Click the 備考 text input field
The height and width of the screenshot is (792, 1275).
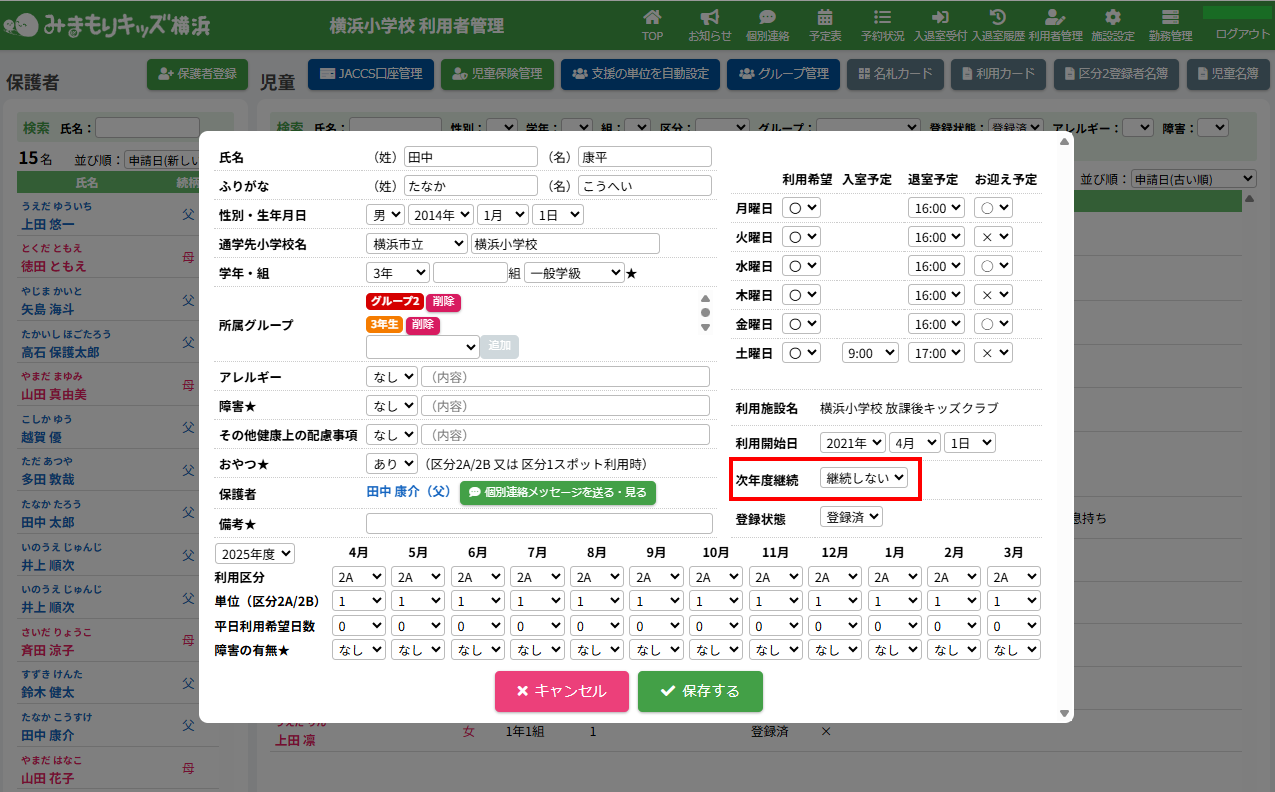tap(539, 524)
